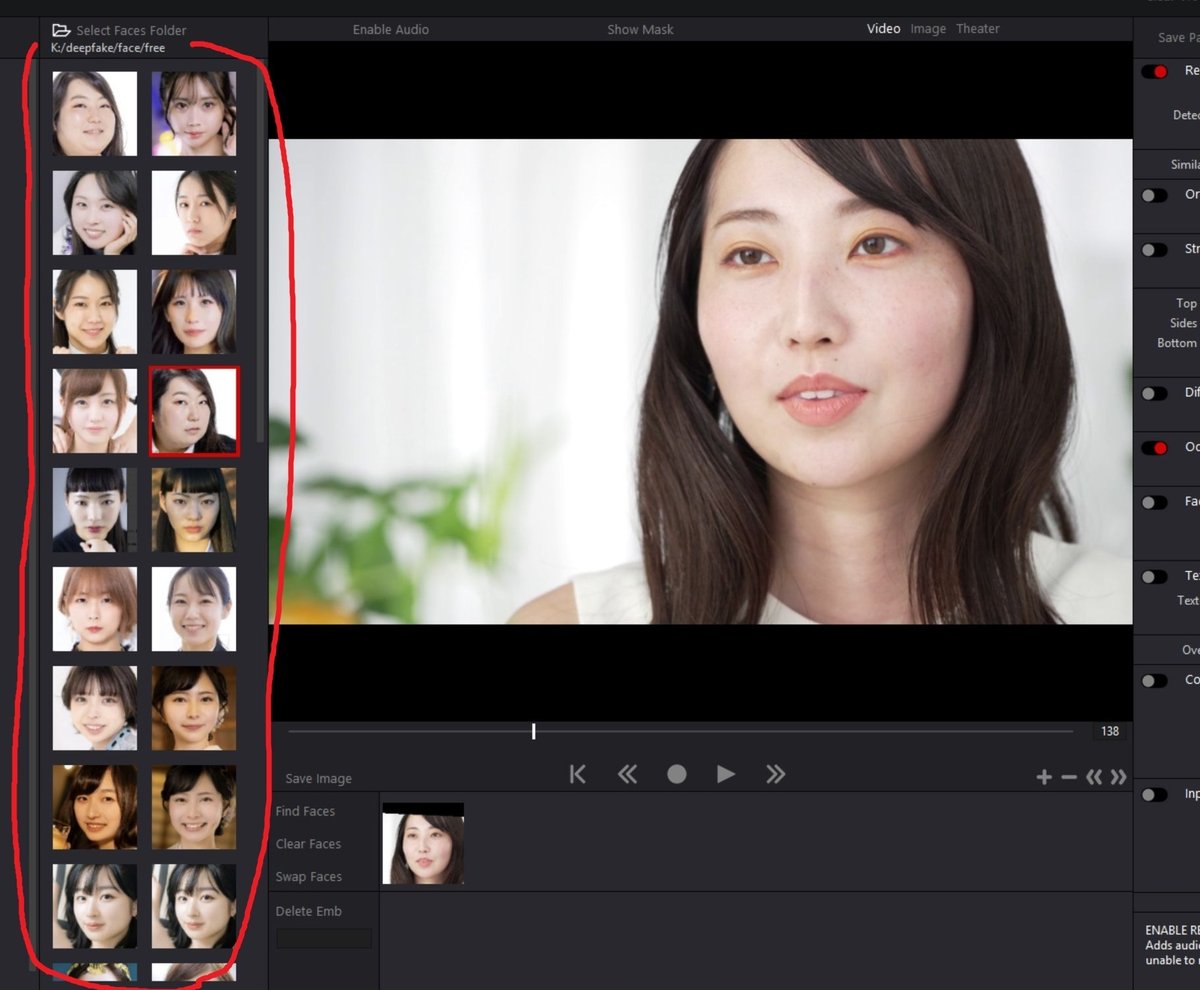Open the Select Faces Folder folder icon
Image resolution: width=1200 pixels, height=990 pixels.
pyautogui.click(x=61, y=30)
